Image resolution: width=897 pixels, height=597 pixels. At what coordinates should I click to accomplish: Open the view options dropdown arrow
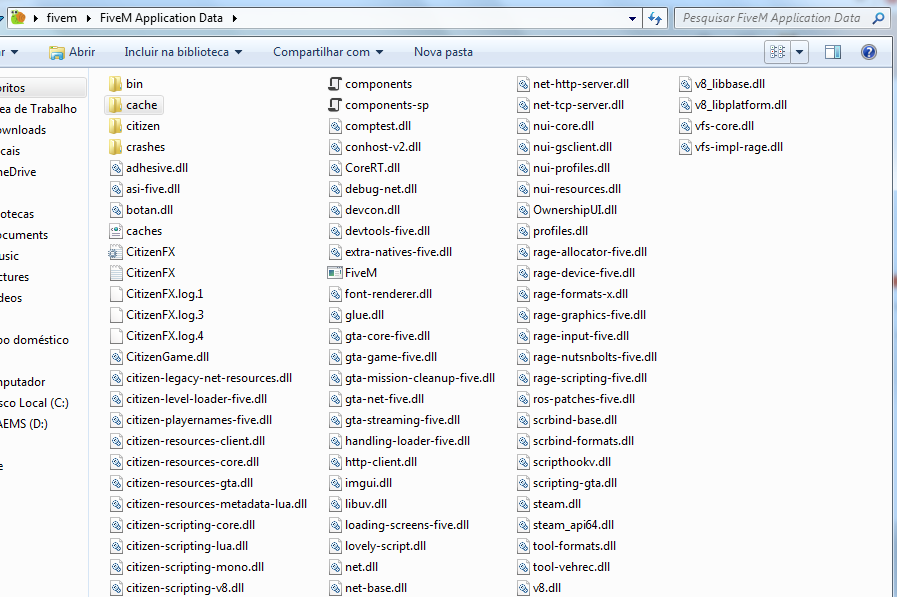point(799,52)
